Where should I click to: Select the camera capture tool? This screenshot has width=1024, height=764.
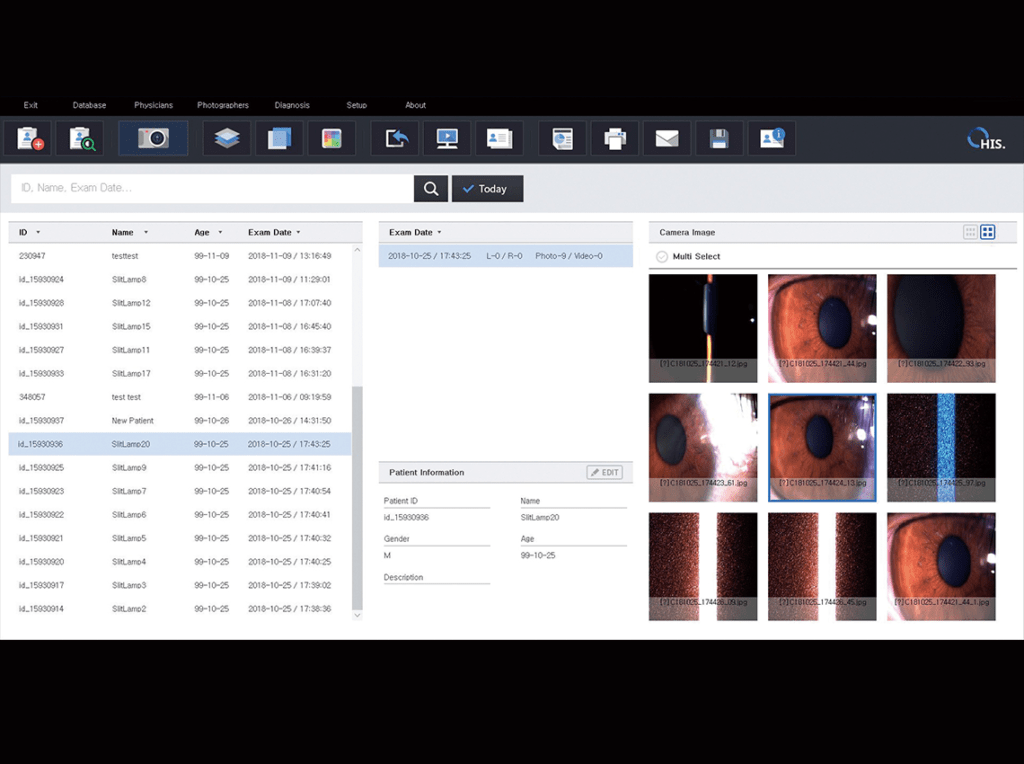(x=152, y=138)
